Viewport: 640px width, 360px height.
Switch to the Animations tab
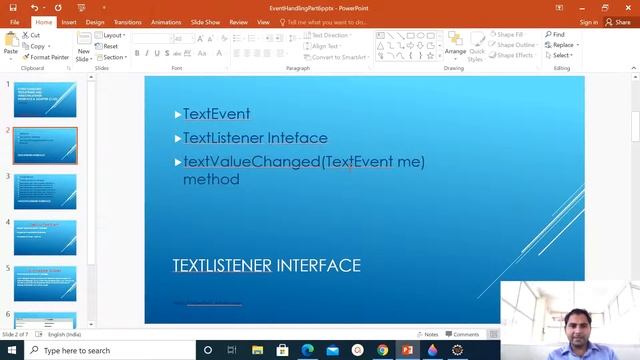(166, 22)
